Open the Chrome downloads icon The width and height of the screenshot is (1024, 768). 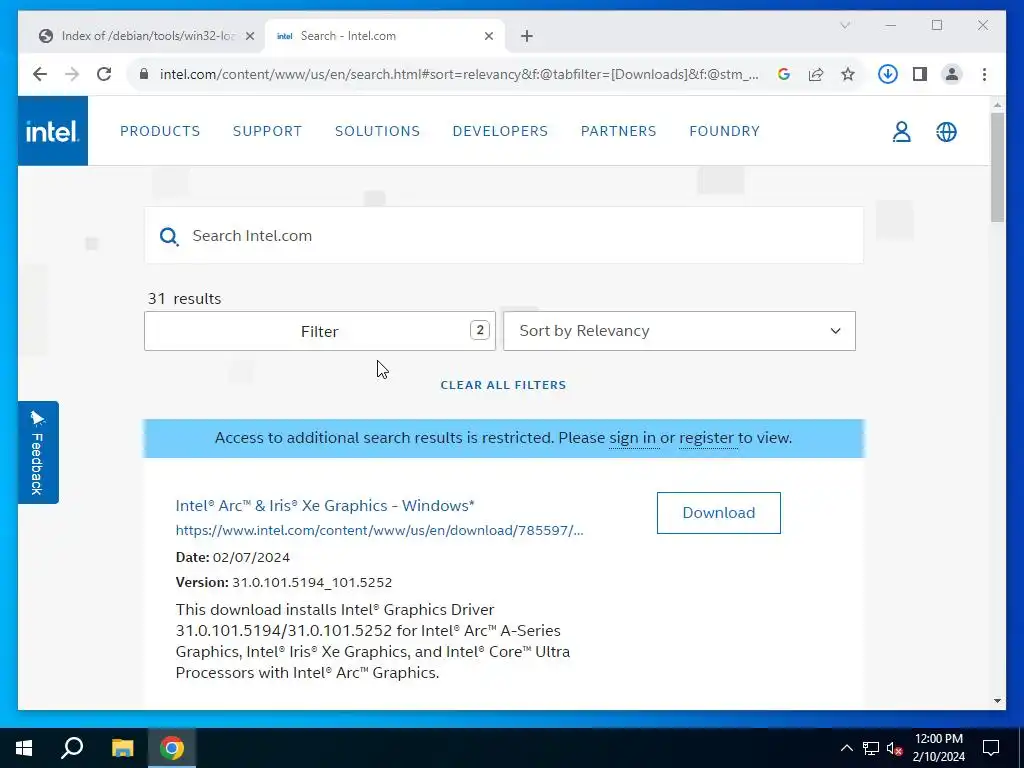coord(888,74)
